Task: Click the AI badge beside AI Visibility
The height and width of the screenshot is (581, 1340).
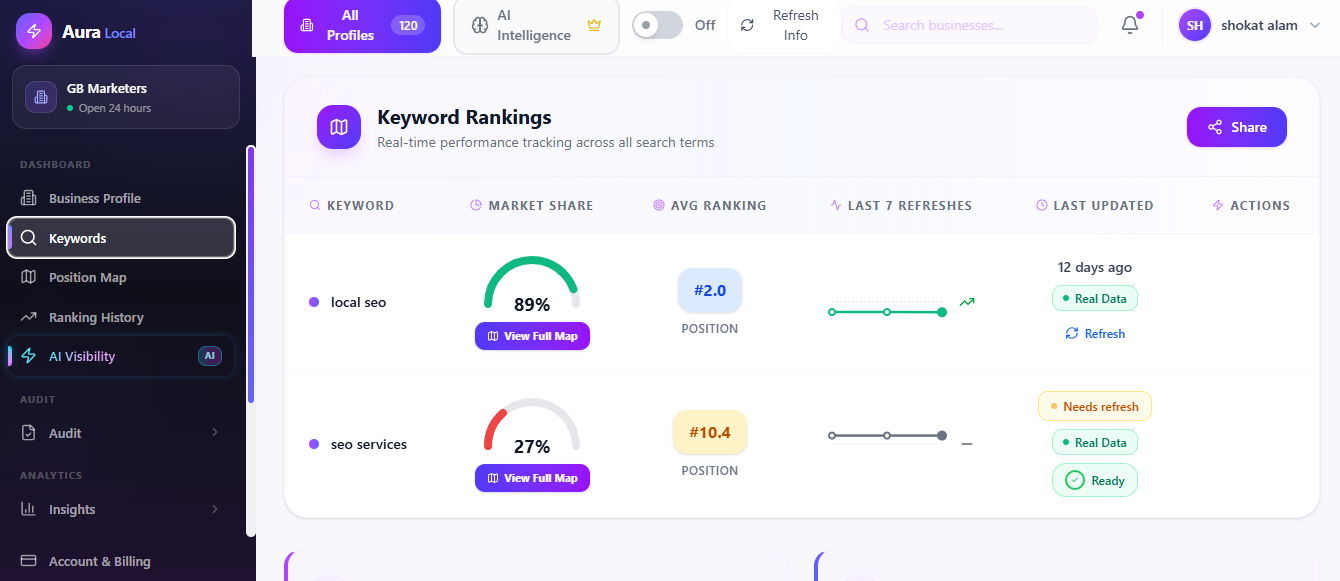Action: pos(210,356)
